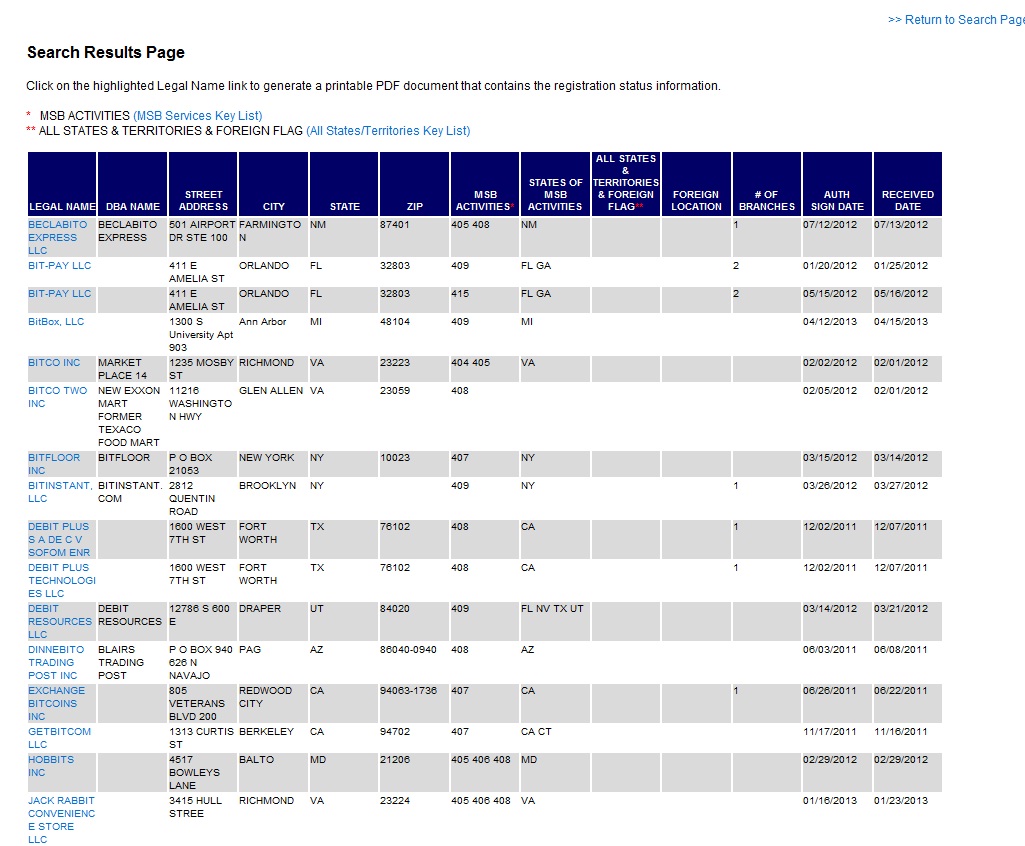The width and height of the screenshot is (1025, 846).
Task: Click the DEBIT RESOURCES LLC link
Action: click(x=60, y=621)
